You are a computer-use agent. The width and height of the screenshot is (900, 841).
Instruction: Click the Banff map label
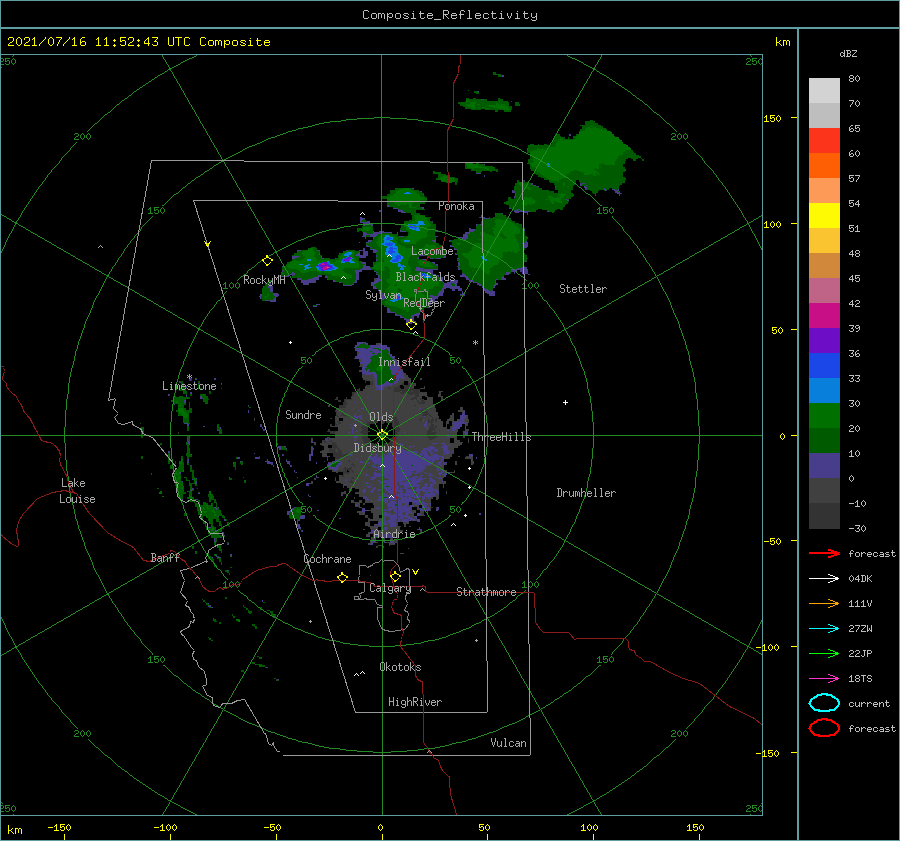pos(165,558)
